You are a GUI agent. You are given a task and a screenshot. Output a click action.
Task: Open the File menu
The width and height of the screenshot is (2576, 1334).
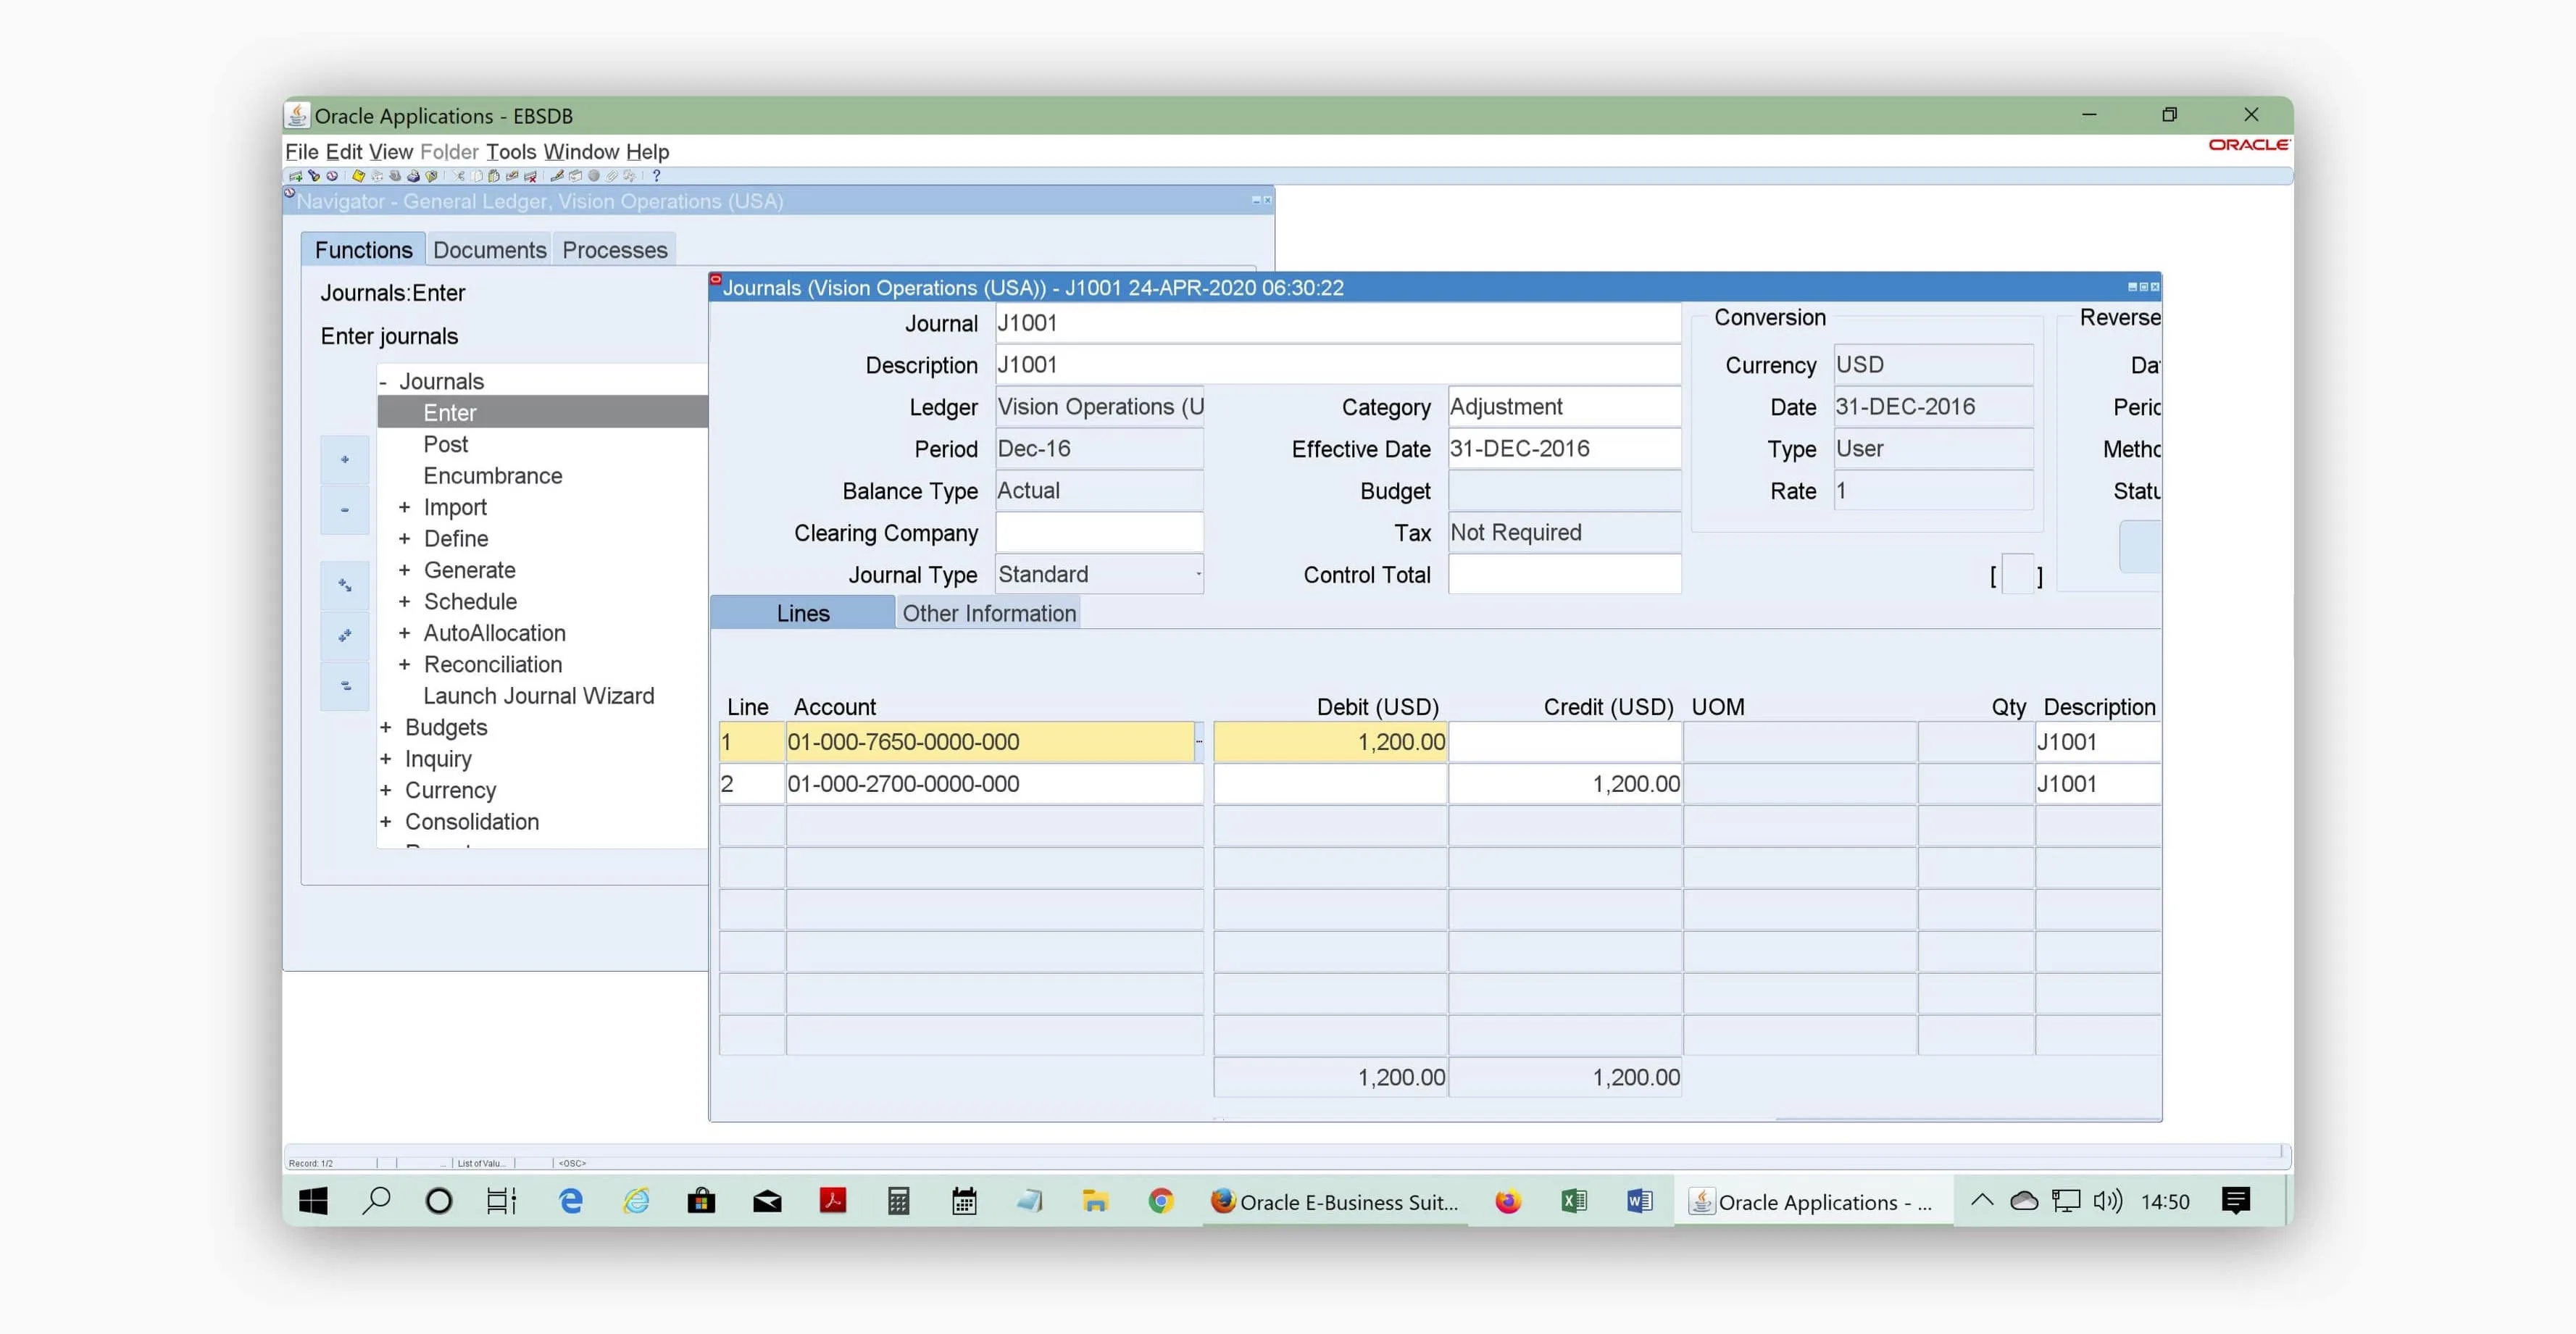[x=301, y=152]
